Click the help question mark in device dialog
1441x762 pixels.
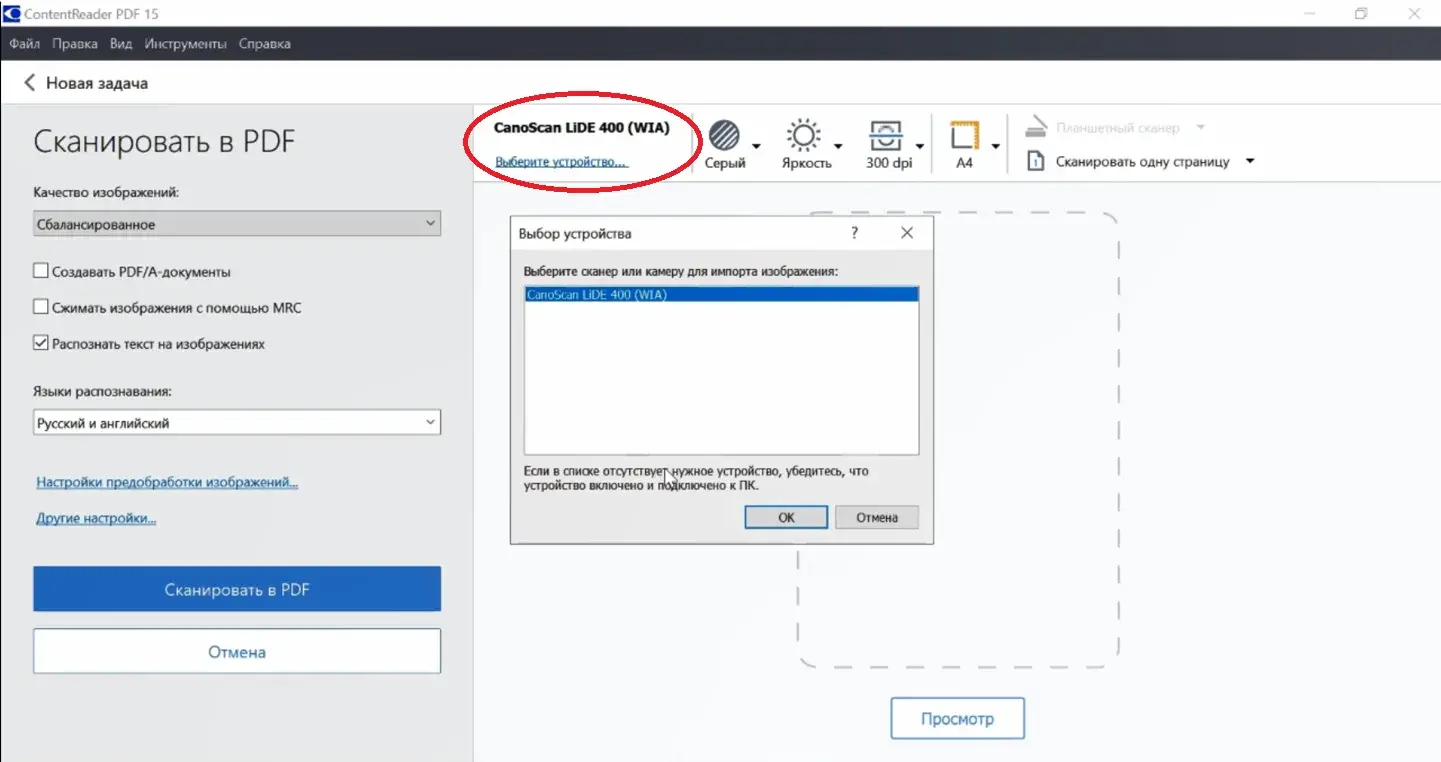click(854, 233)
